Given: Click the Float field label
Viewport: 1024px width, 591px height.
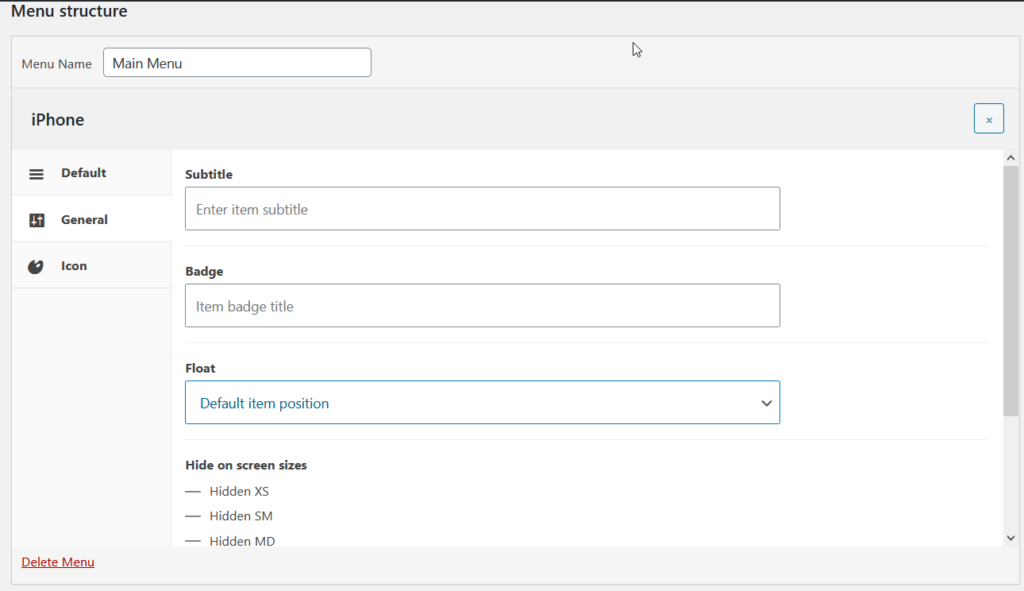Looking at the screenshot, I should point(200,368).
